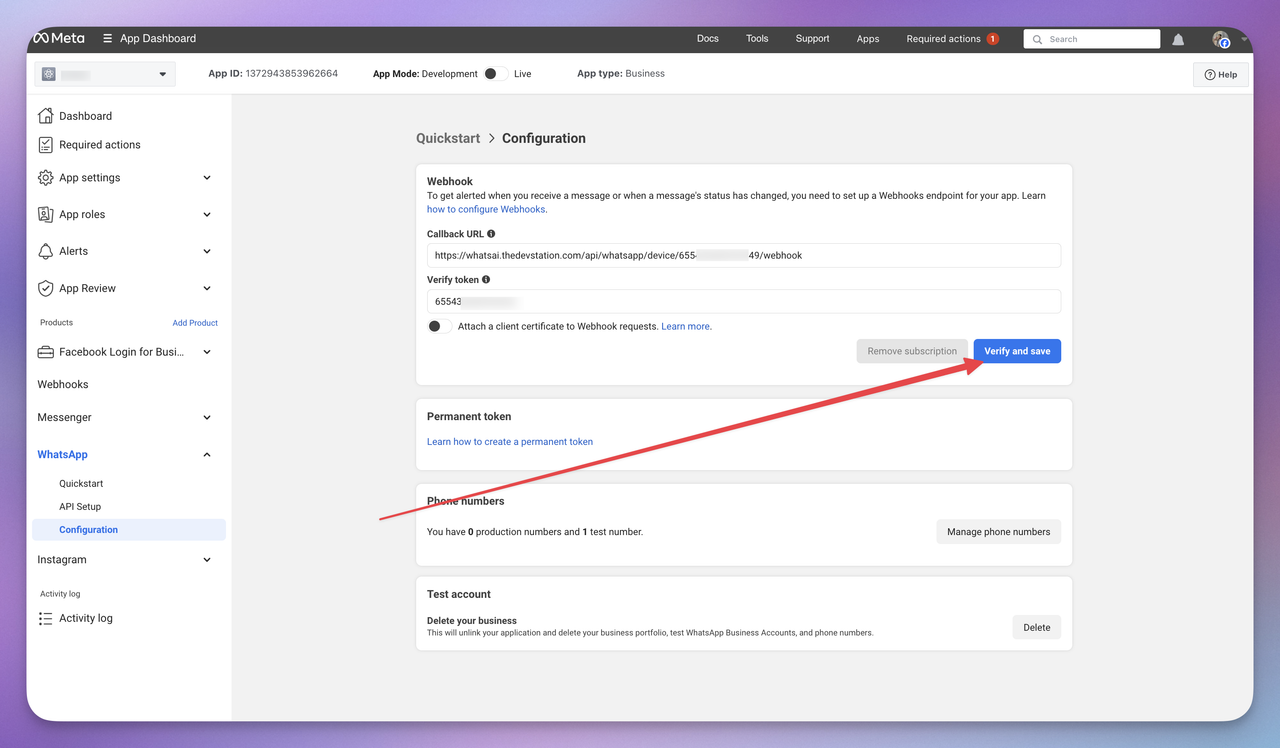Expand App settings section
This screenshot has height=748, width=1280.
point(207,178)
